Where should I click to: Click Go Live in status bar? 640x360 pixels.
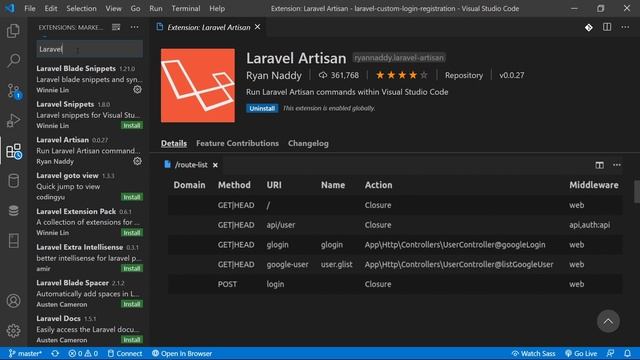(x=581, y=353)
